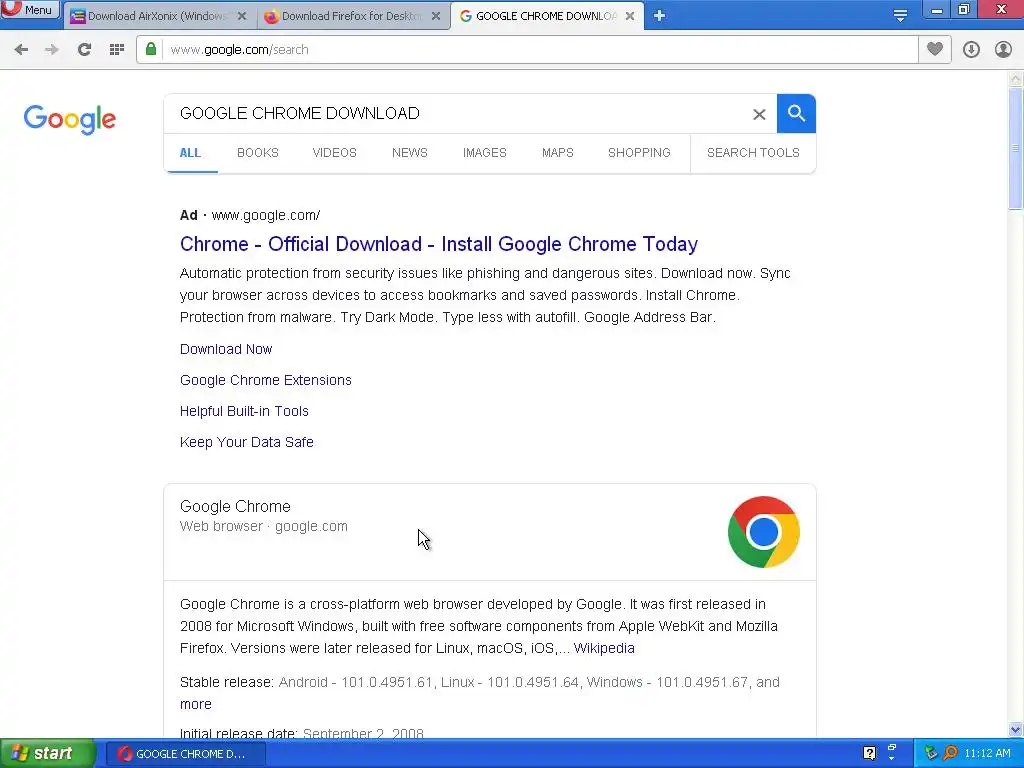Open the Chrome Official Download ad headline
This screenshot has width=1024, height=768.
coord(439,244)
